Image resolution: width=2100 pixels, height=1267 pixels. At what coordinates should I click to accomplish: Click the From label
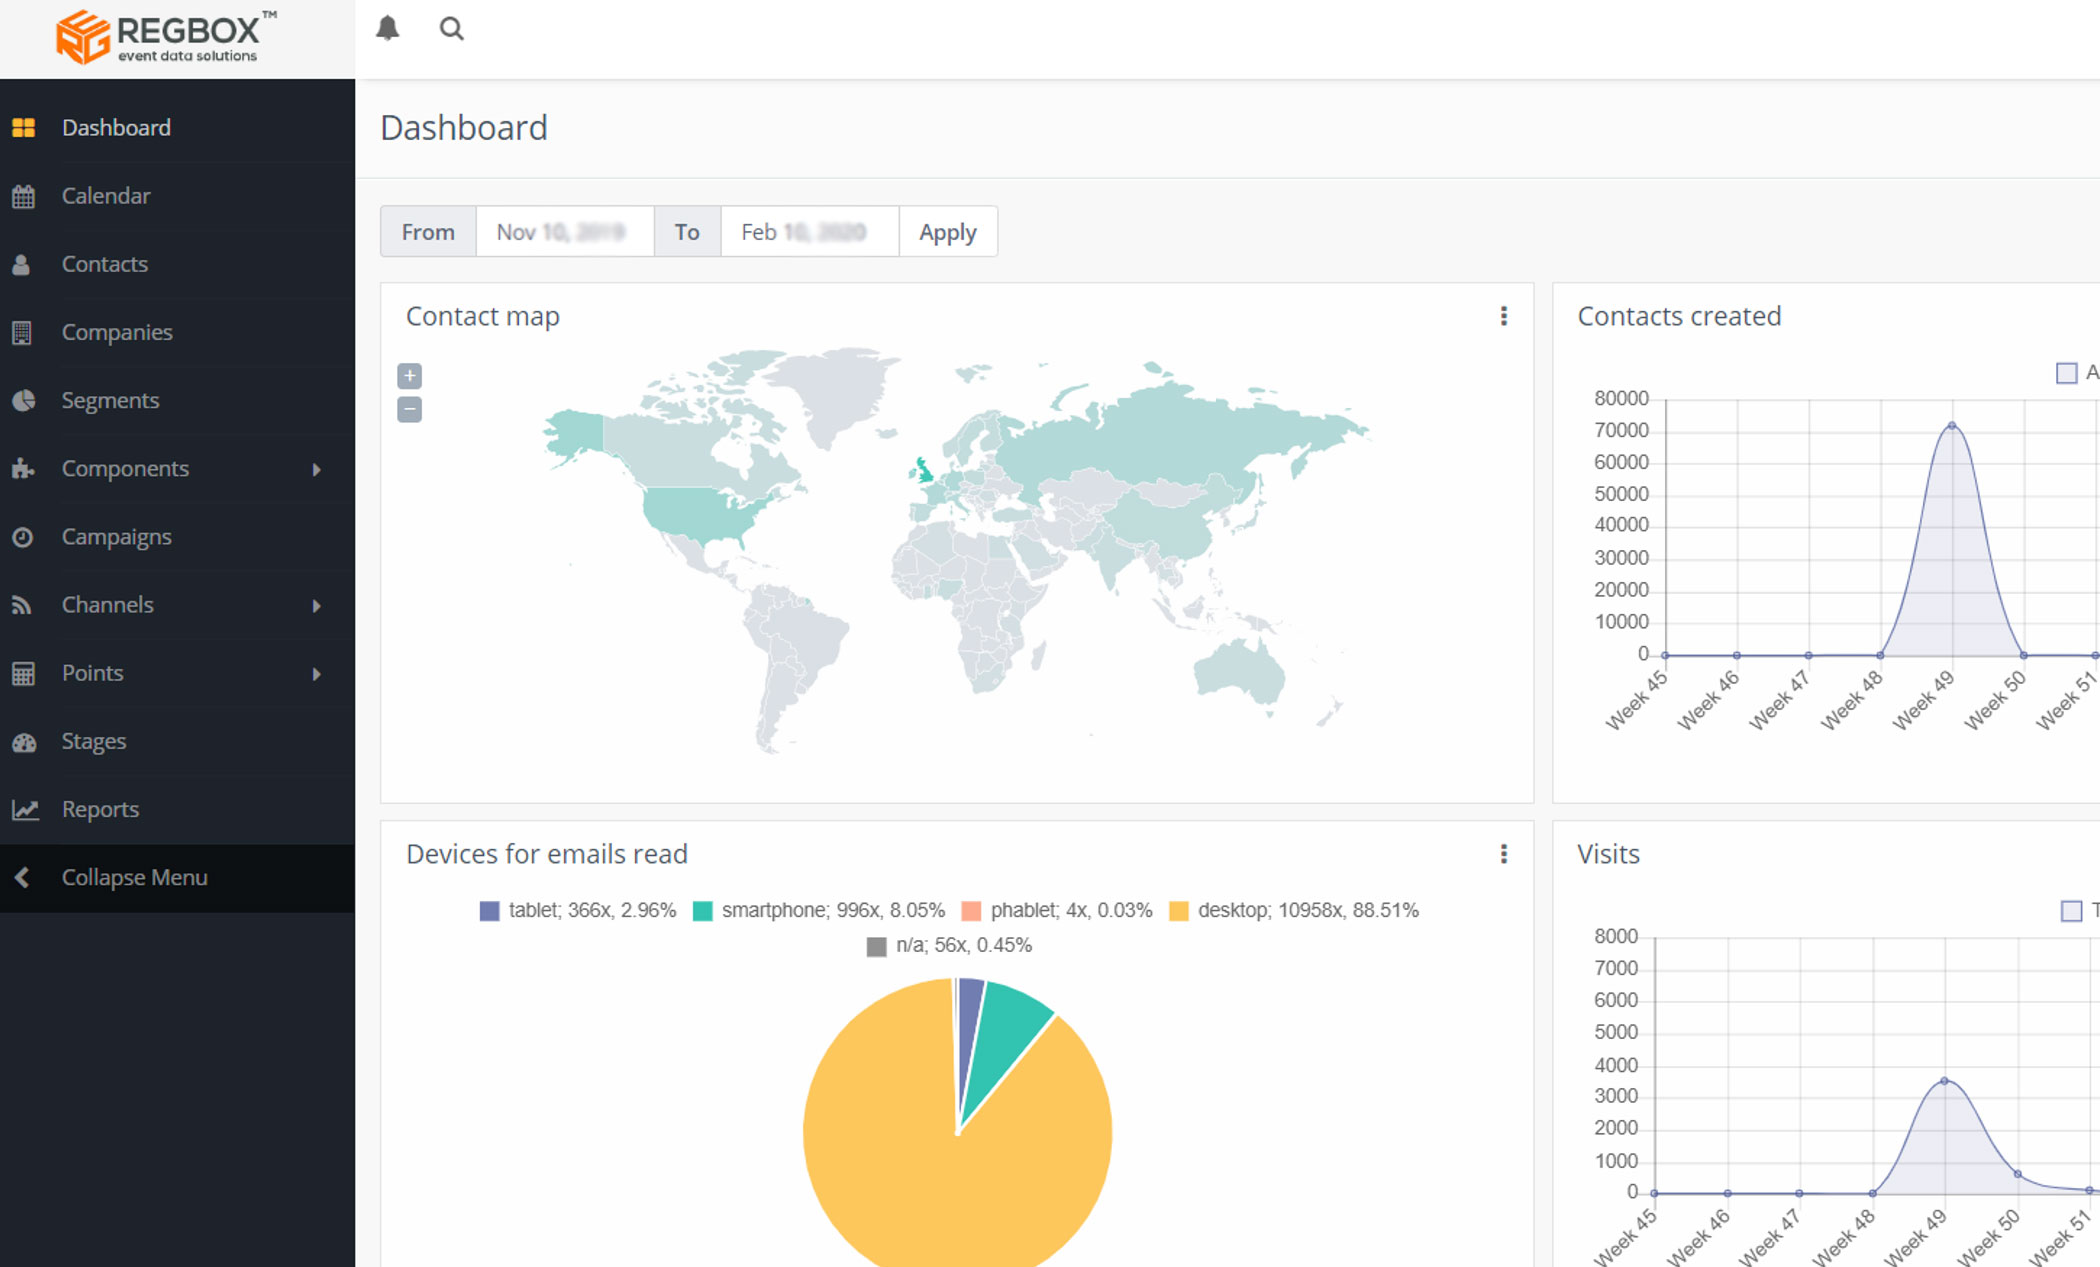[428, 232]
